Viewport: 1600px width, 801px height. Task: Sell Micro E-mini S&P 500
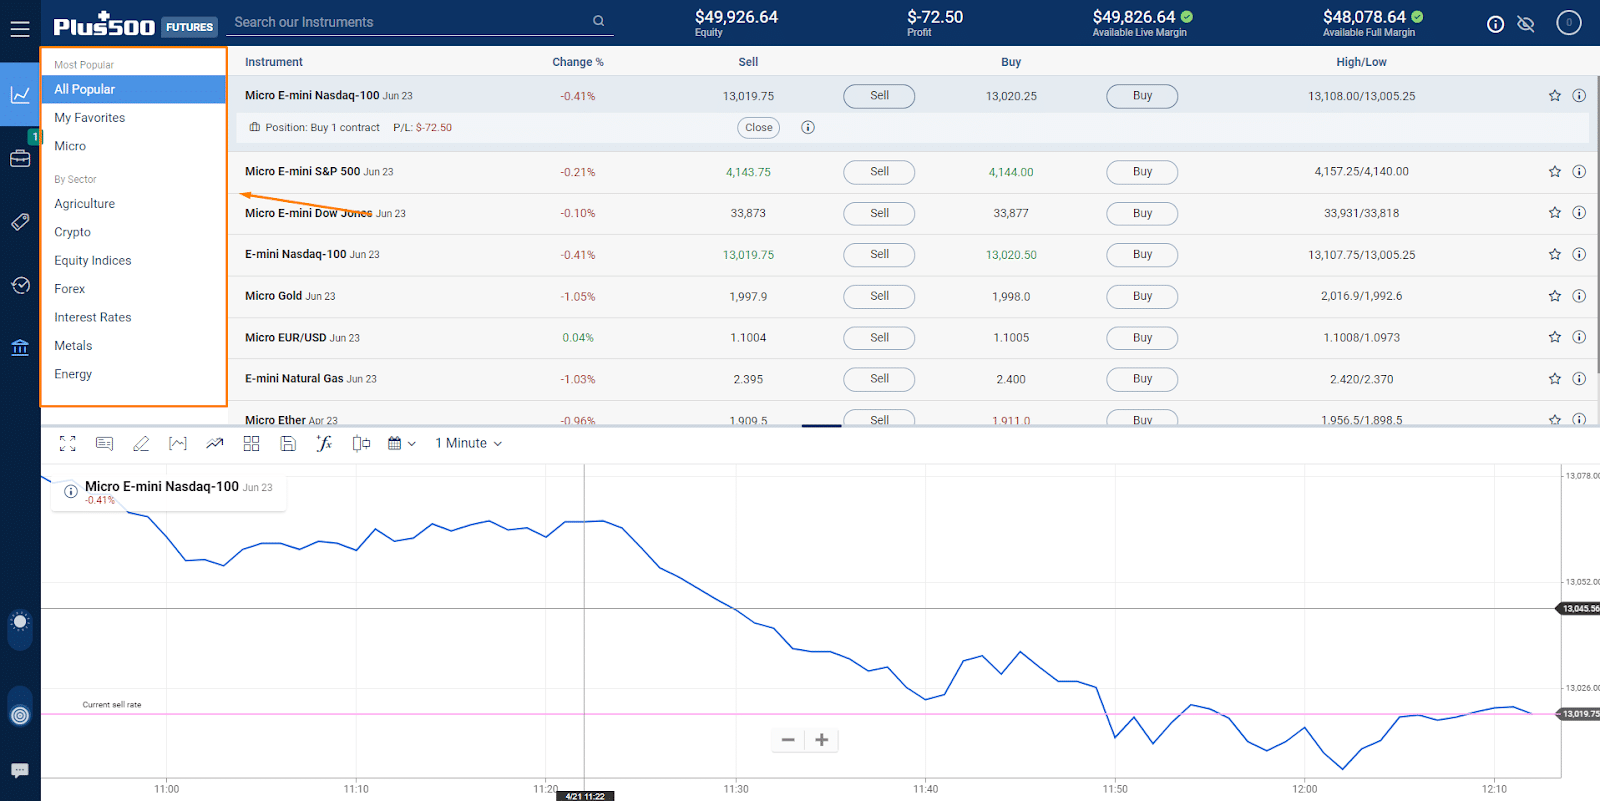[x=879, y=172]
